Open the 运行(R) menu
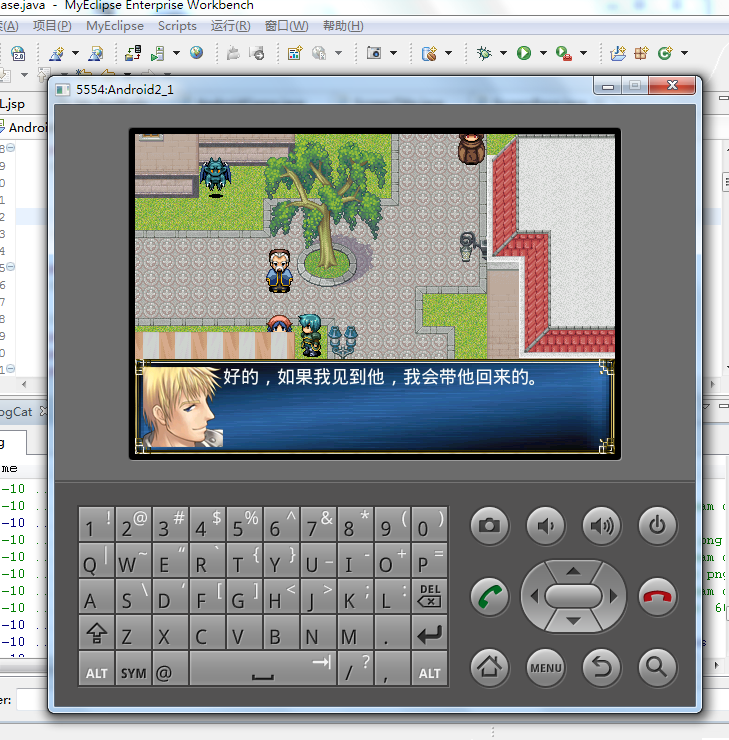Image resolution: width=729 pixels, height=740 pixels. (230, 26)
